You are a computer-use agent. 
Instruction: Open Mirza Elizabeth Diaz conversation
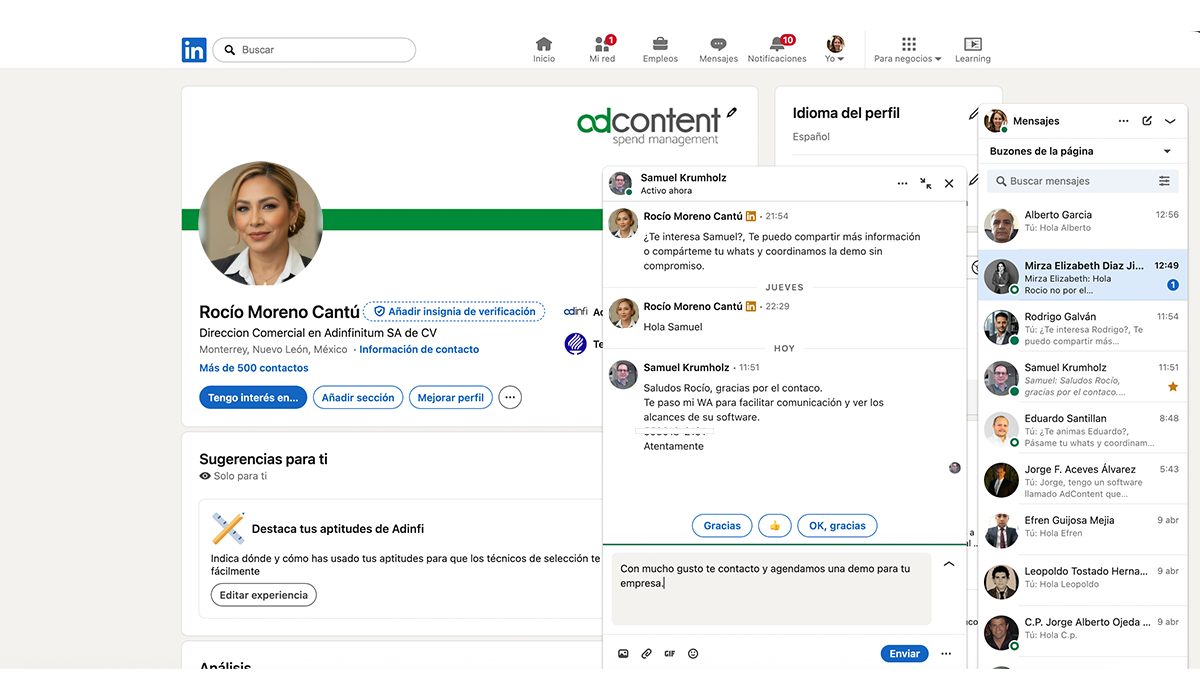coord(1083,275)
